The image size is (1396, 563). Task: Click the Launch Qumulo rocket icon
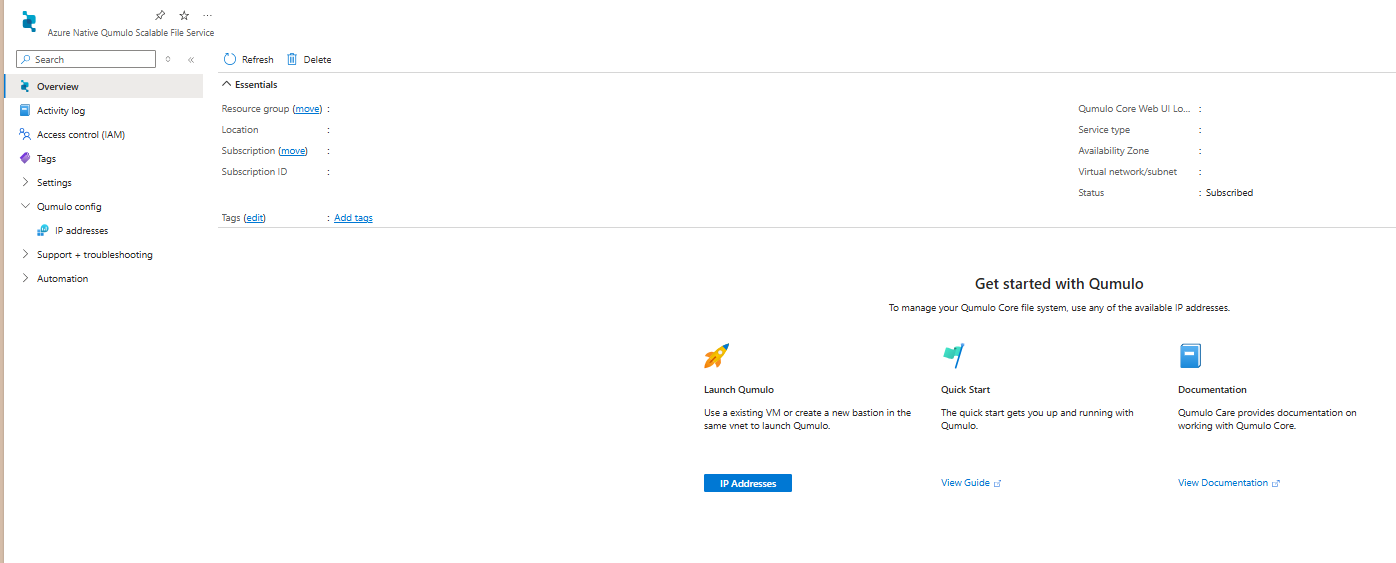[716, 356]
